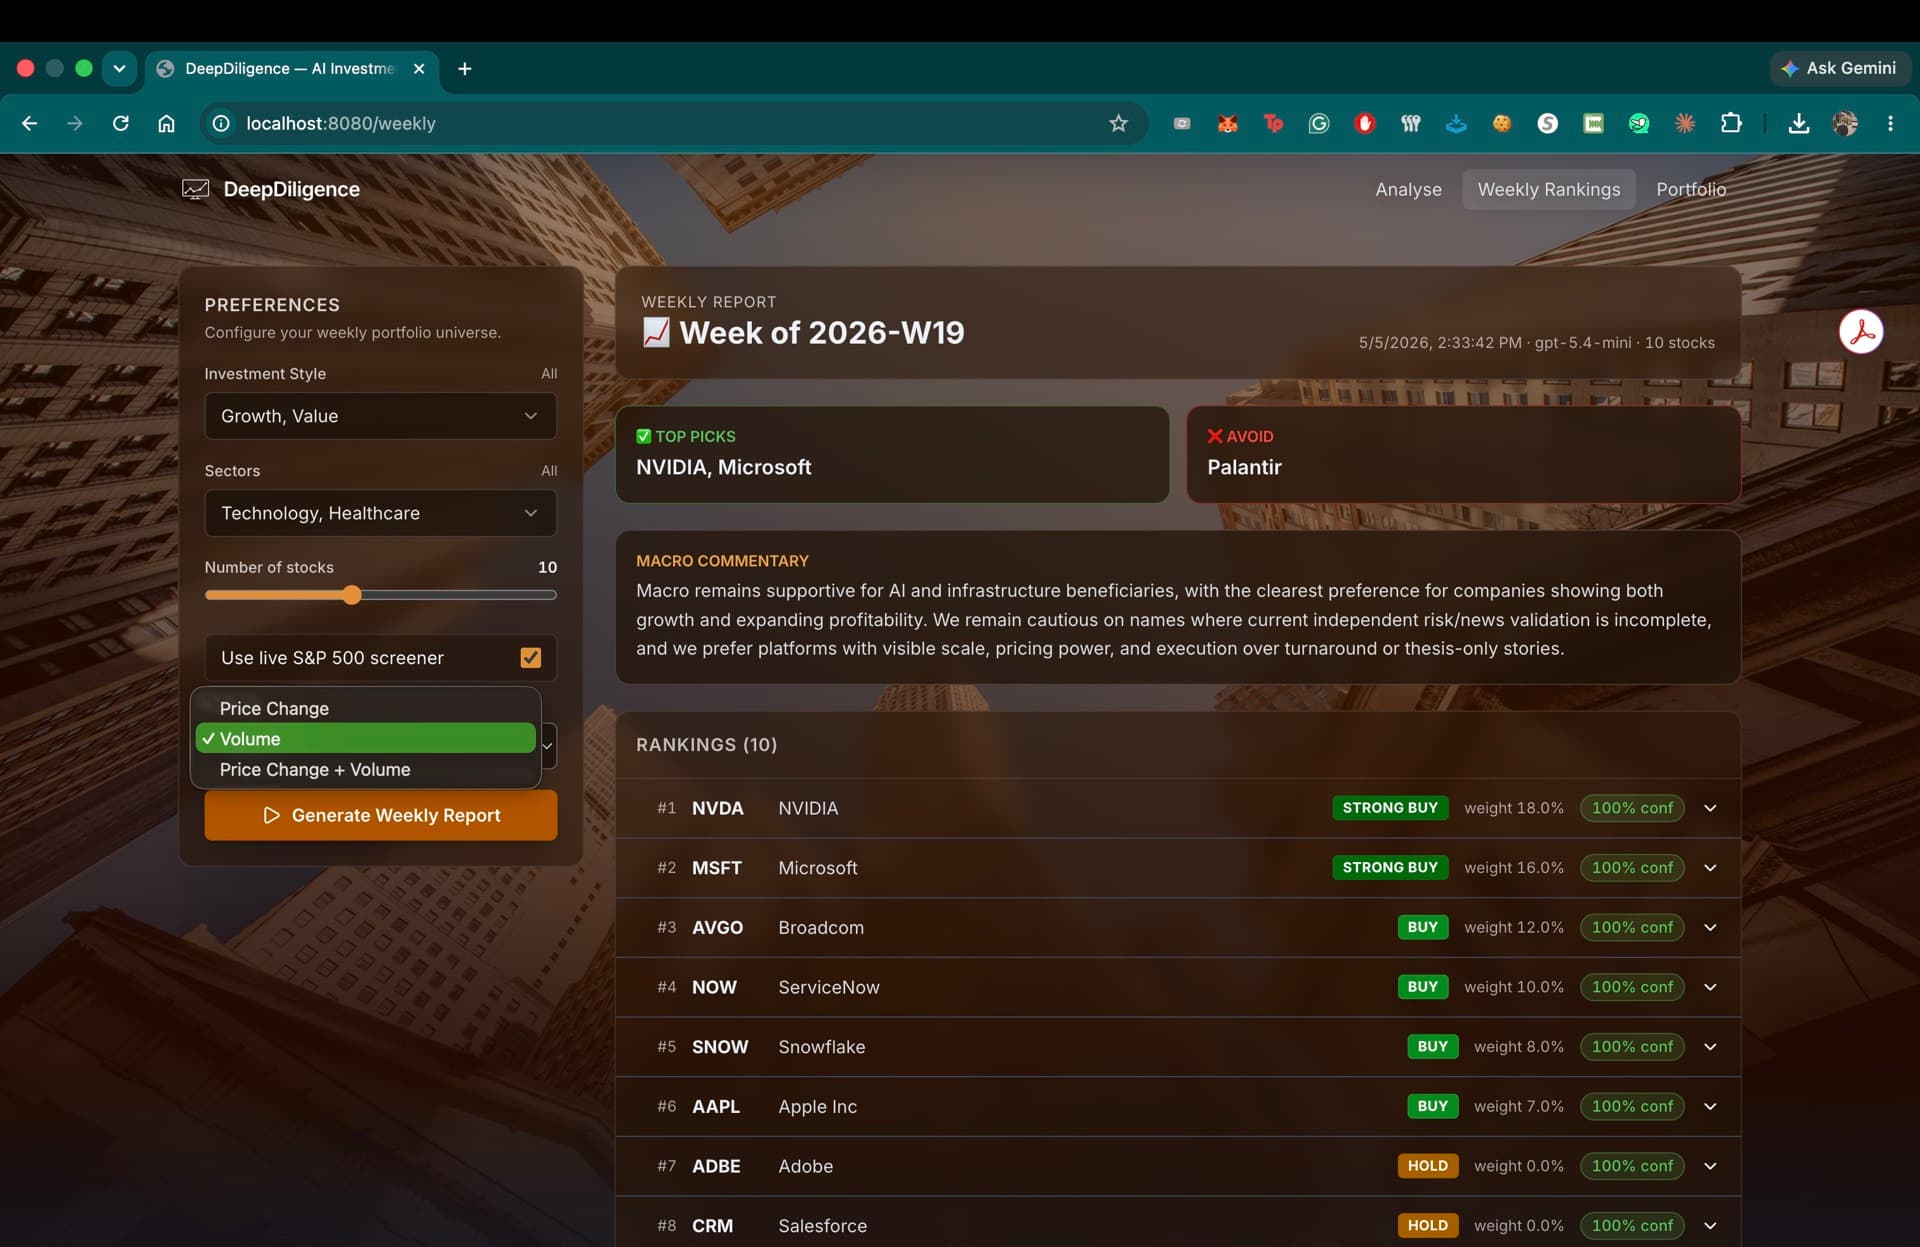Screen dimensions: 1920x1247
Task: Open the Investment Style dropdown
Action: click(x=380, y=416)
